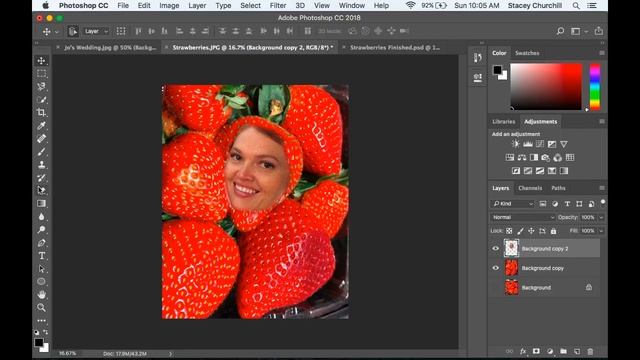Add a Curves adjustment
The width and height of the screenshot is (640, 360).
(540, 144)
